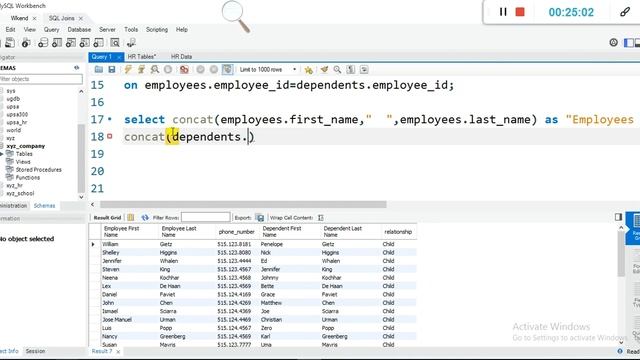Click the Filter Rows input field
Screen dimensions: 640x360
click(x=205, y=218)
